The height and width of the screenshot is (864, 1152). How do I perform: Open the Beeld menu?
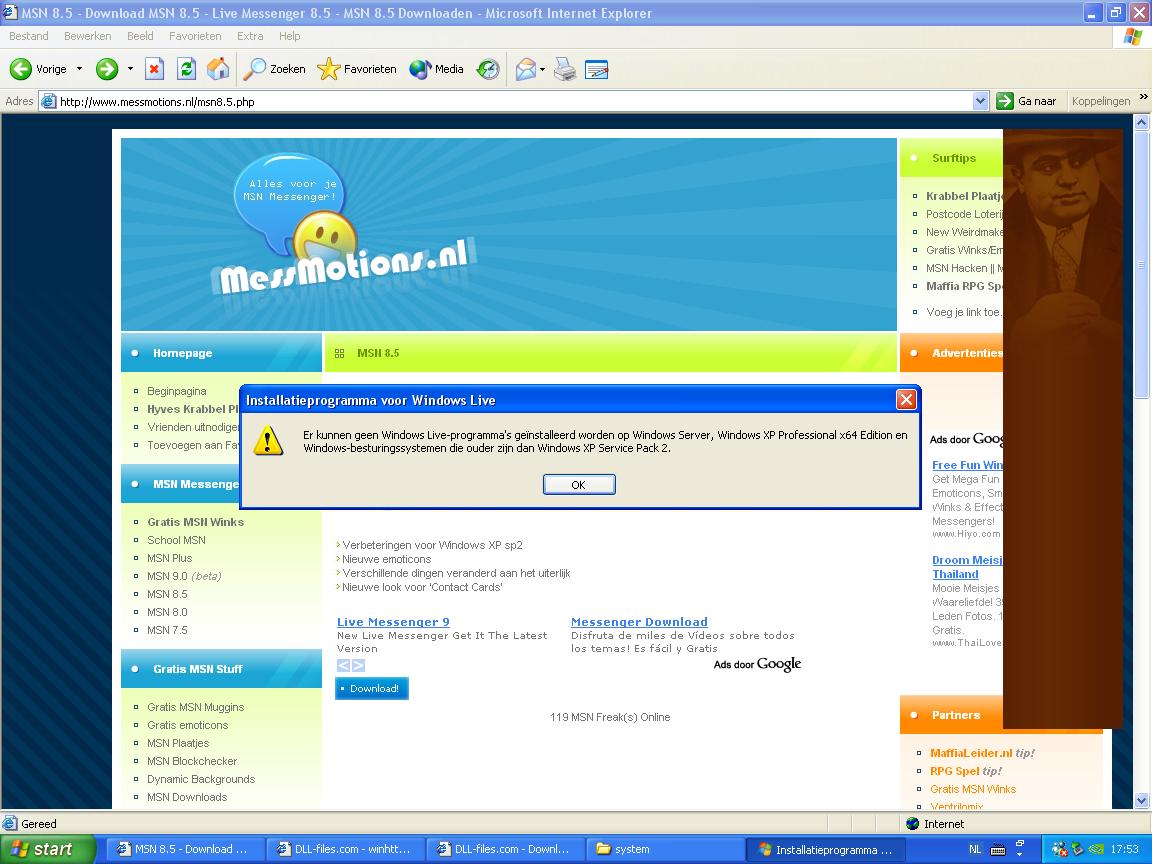click(140, 36)
